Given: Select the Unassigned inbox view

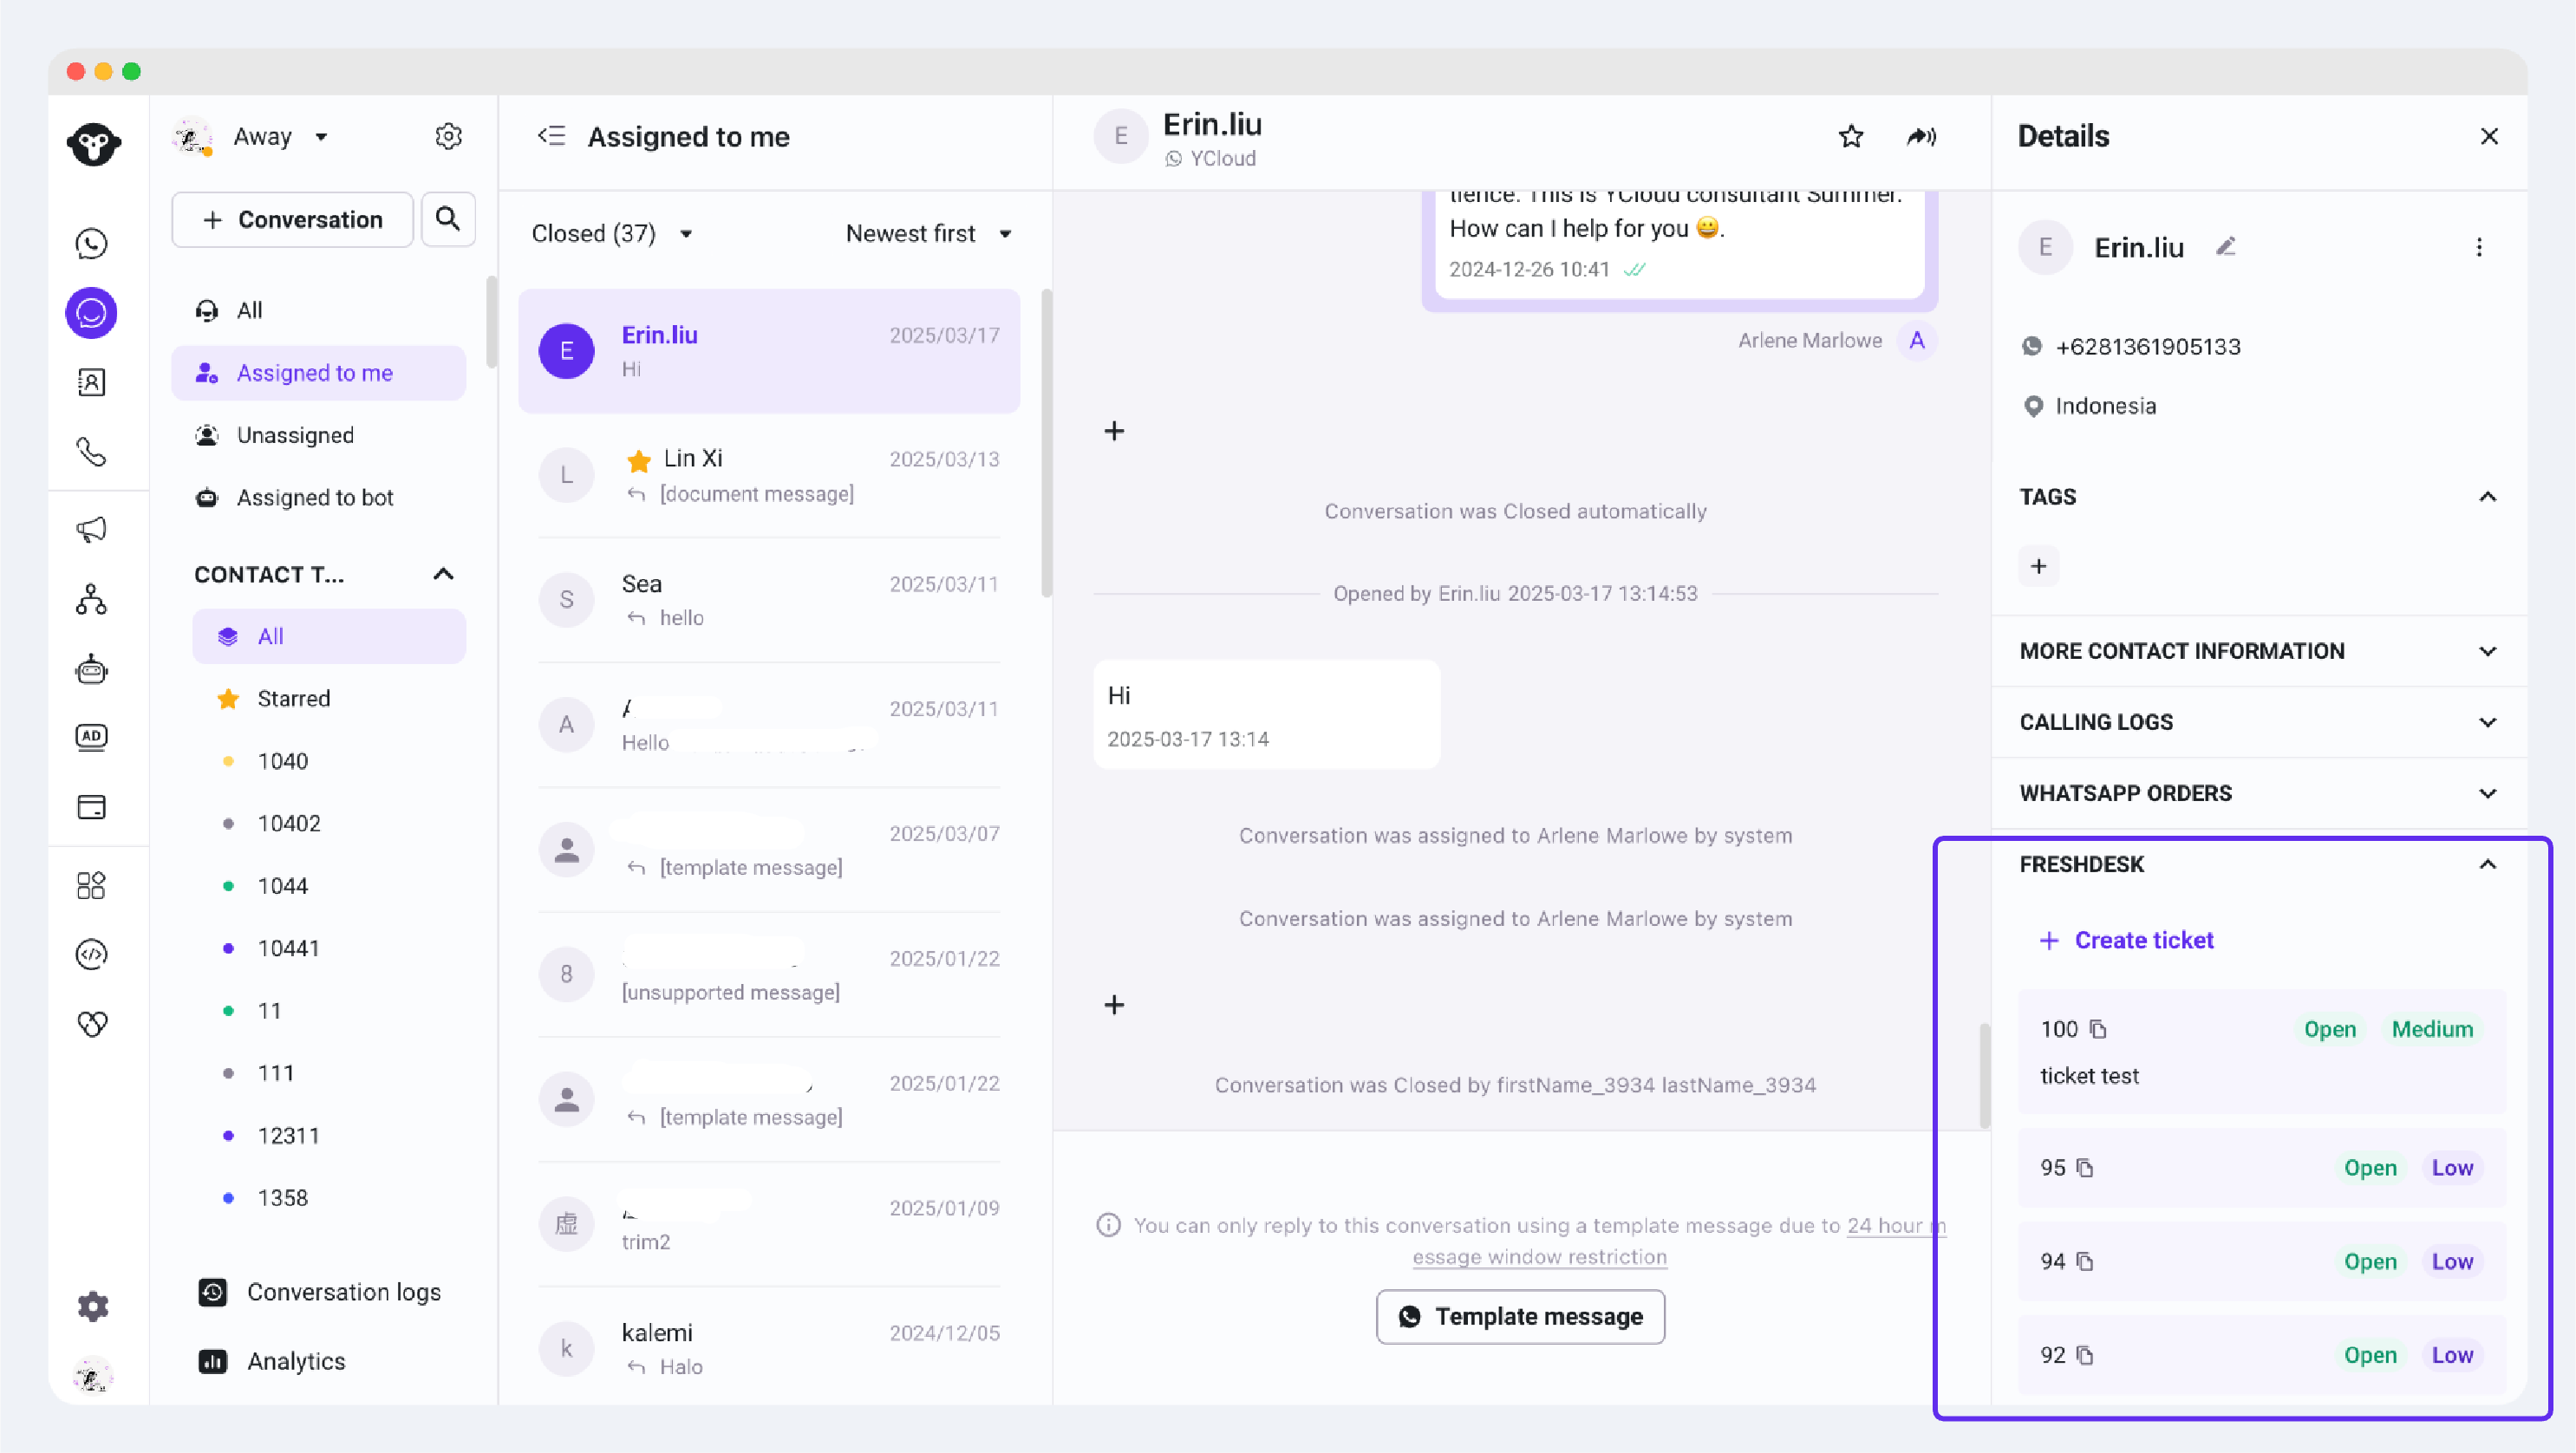Looking at the screenshot, I should coord(295,435).
